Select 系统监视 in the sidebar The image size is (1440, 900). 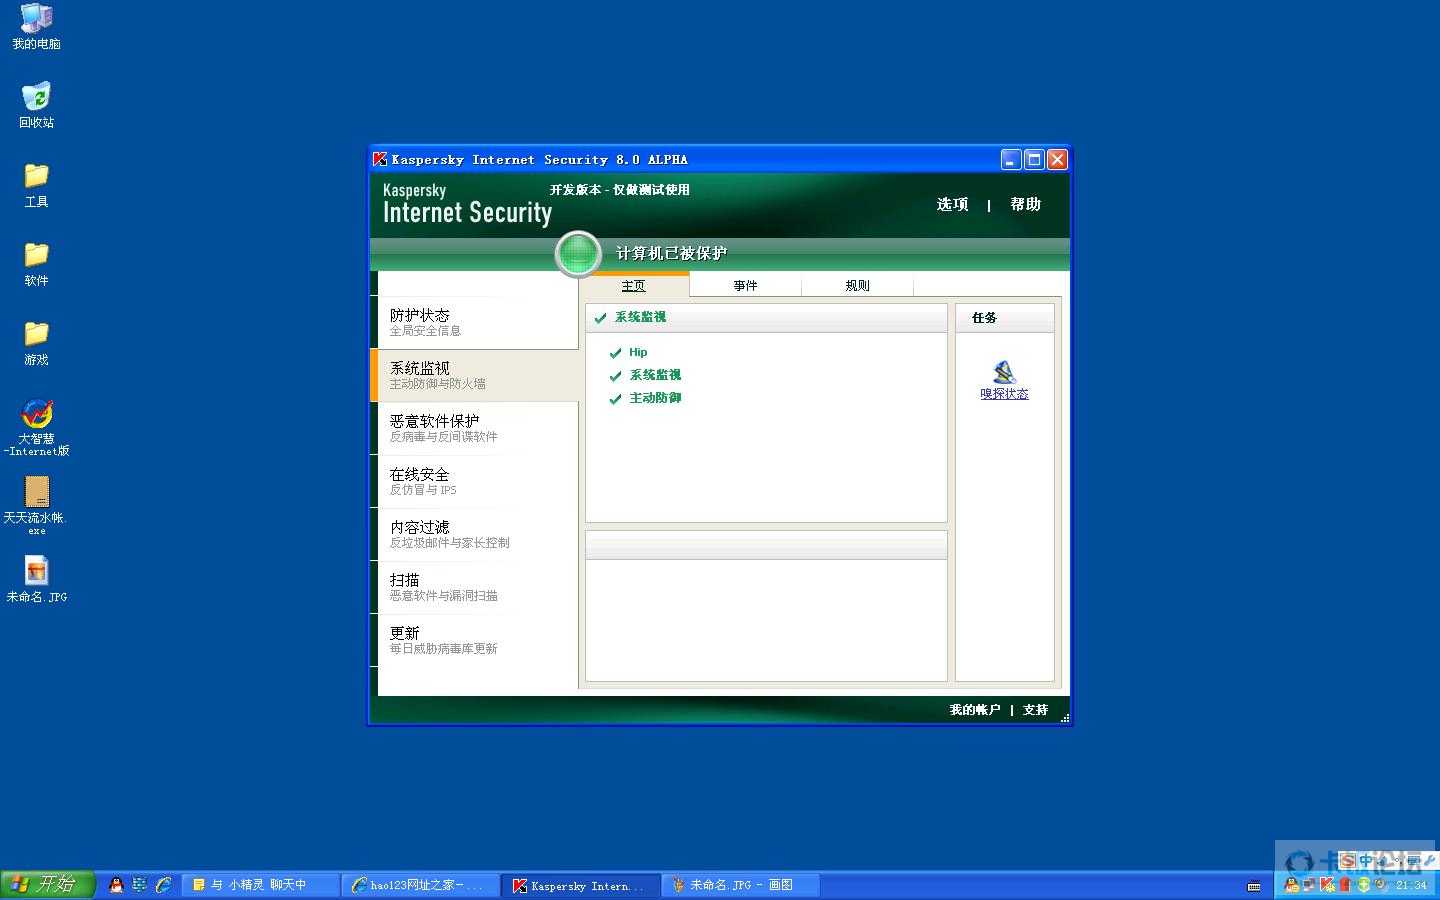[474, 375]
